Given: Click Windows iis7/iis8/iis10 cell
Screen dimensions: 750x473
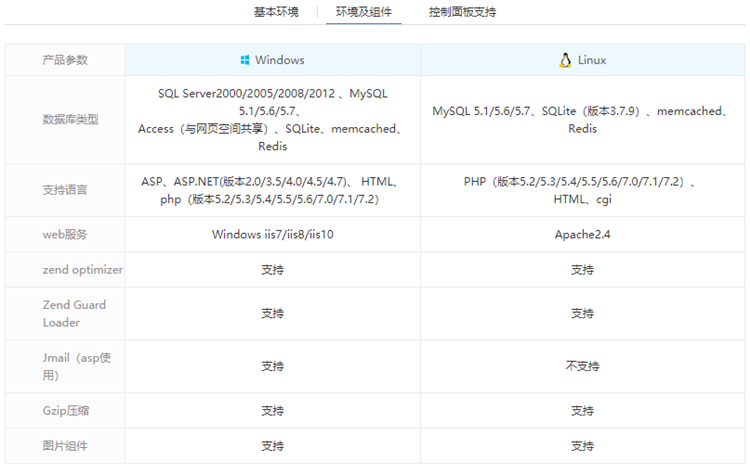Looking at the screenshot, I should click(272, 235).
